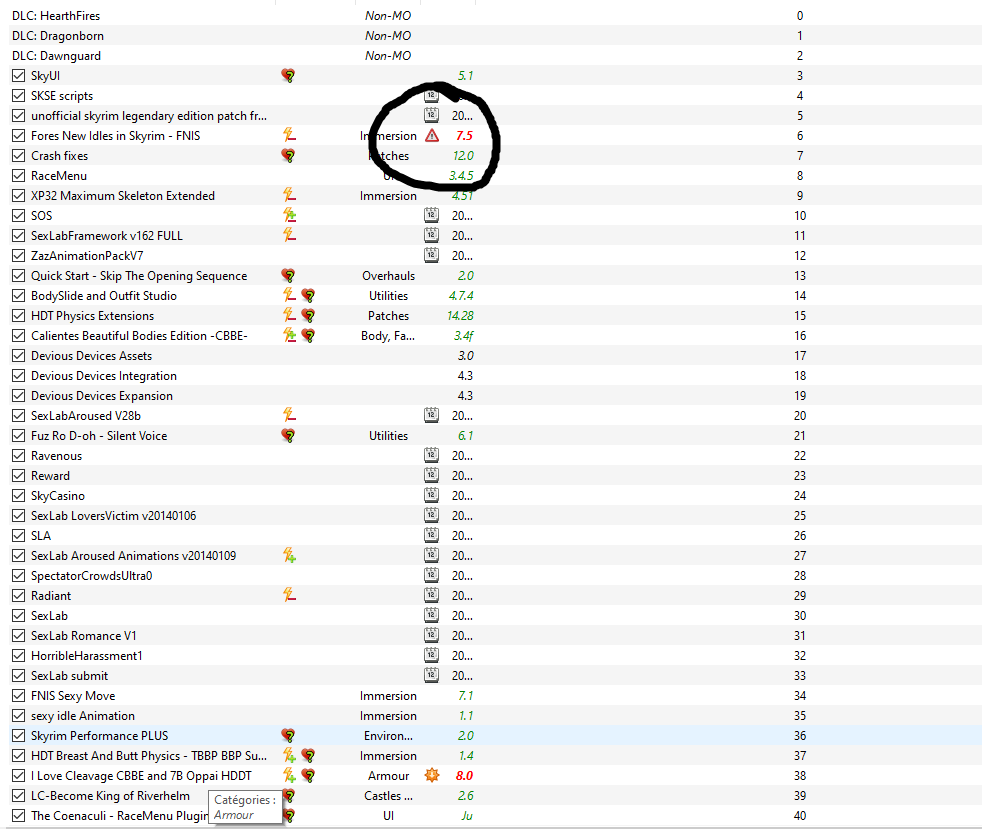Click the lightning icon on Calientes Beautiful Bodies row
This screenshot has width=982, height=829.
[289, 335]
